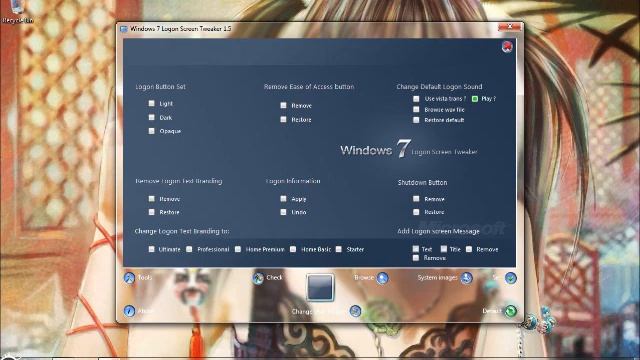
Task: Toggle the green Play checkbox
Action: pos(475,98)
